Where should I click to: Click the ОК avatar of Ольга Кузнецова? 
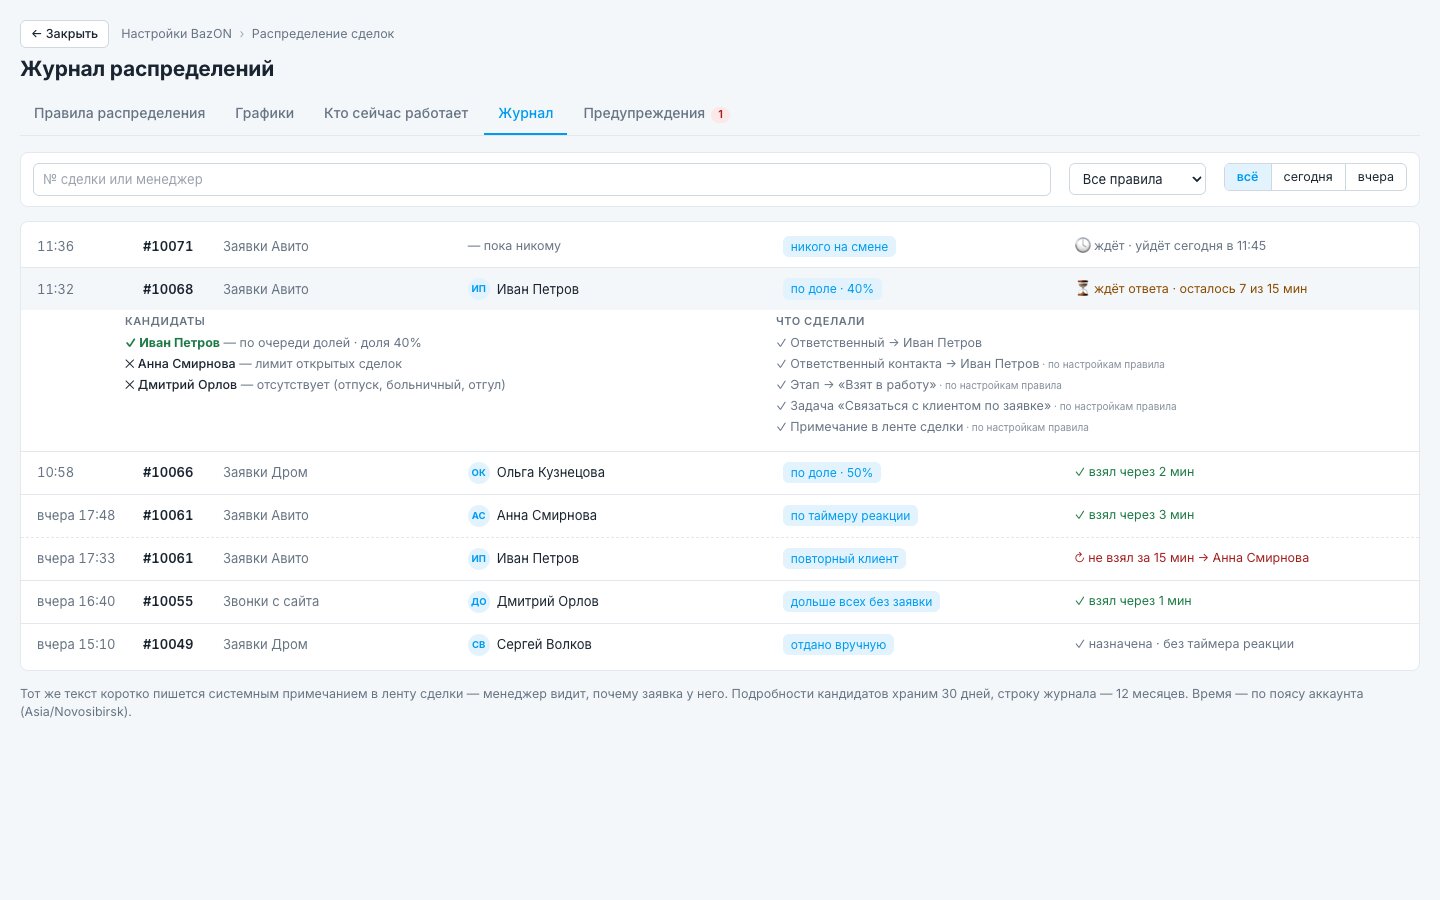[x=479, y=472]
